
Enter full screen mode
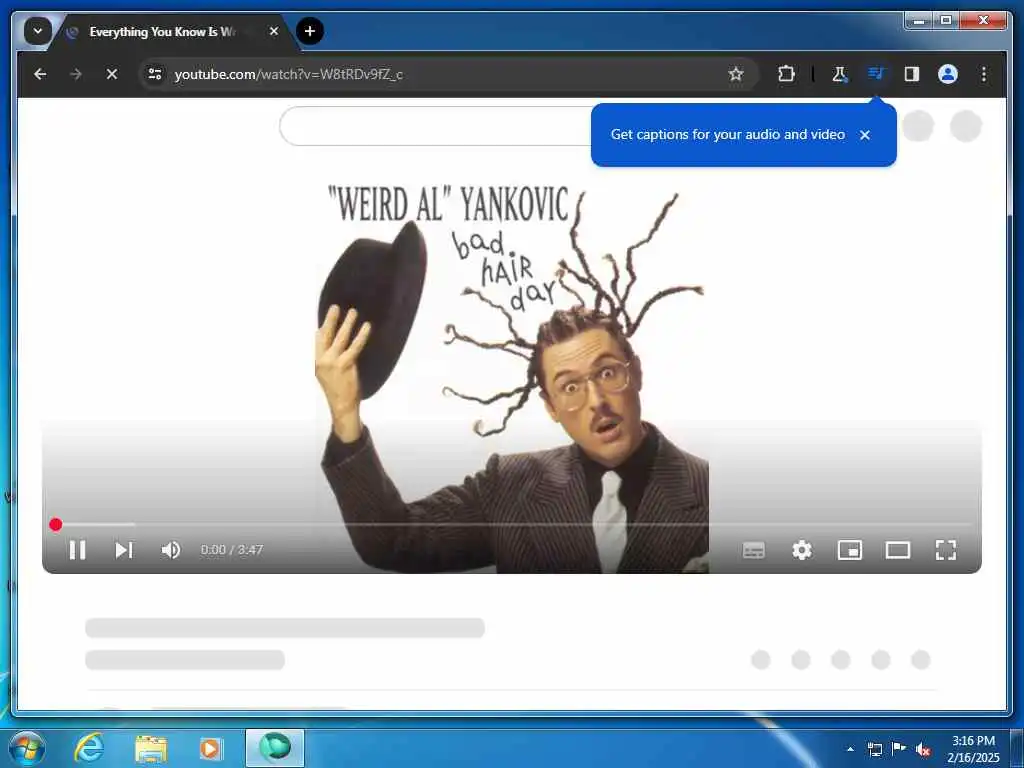point(946,550)
